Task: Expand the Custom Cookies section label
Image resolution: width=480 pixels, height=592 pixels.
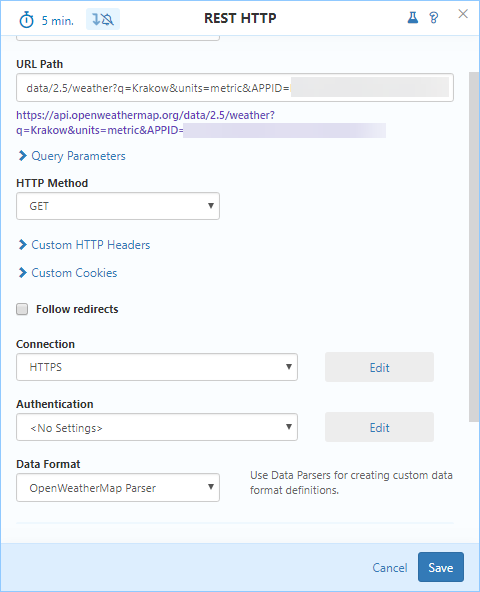Action: (x=74, y=273)
